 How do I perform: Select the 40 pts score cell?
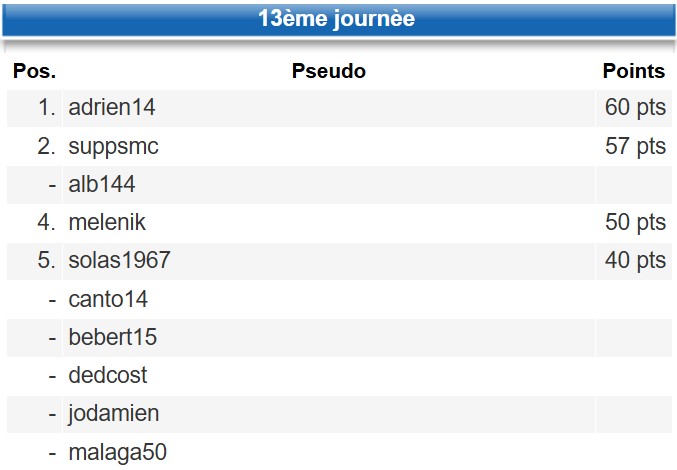635,261
